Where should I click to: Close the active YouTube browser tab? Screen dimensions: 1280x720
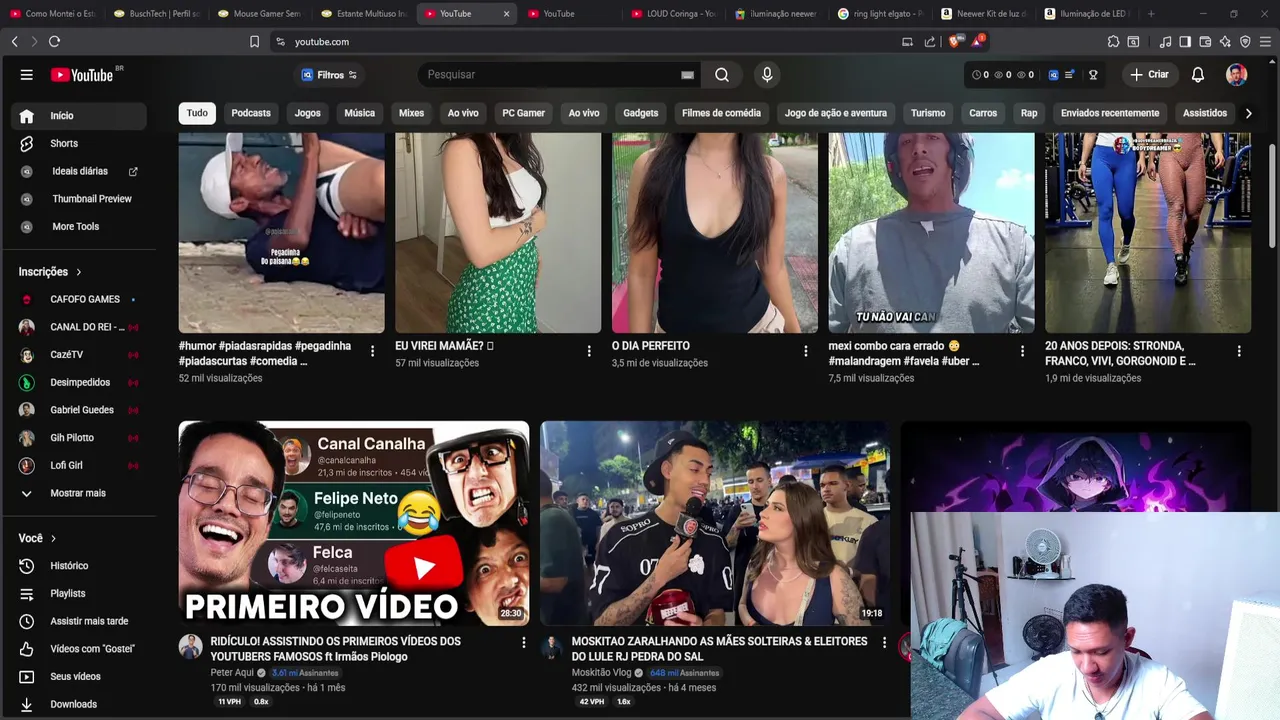point(506,14)
